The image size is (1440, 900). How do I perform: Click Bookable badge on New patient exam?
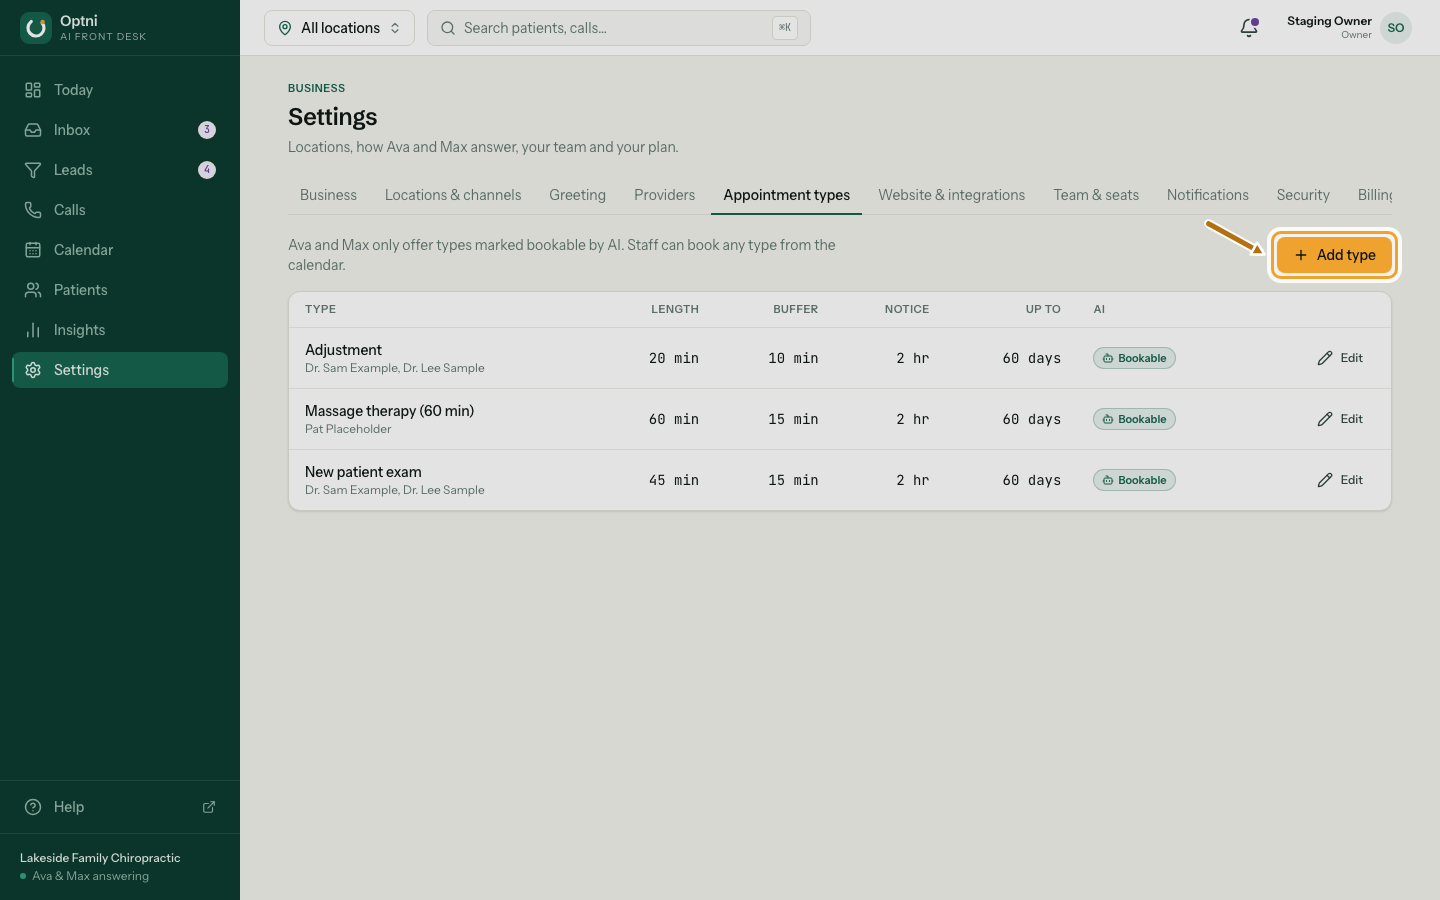tap(1134, 480)
